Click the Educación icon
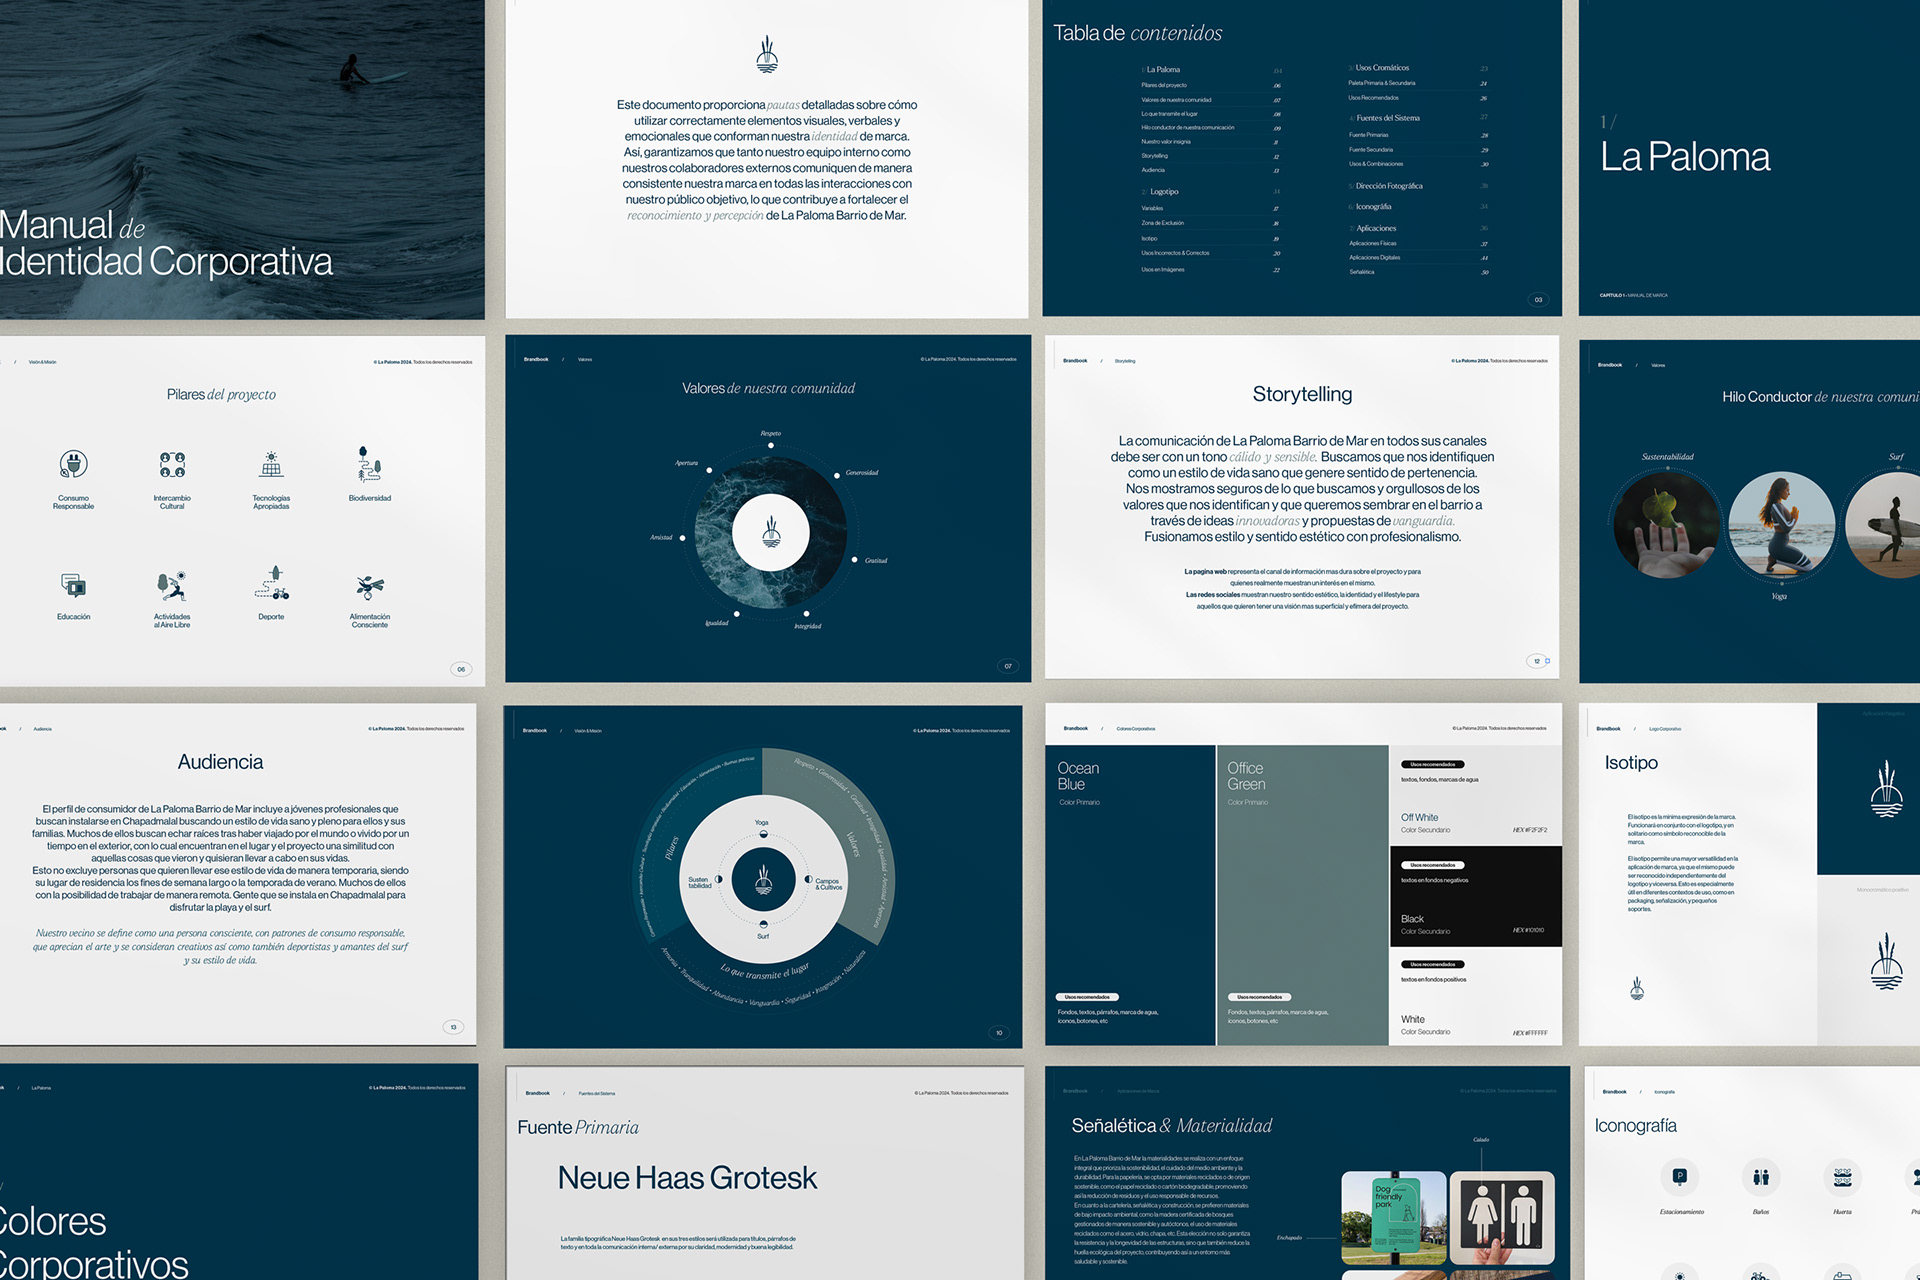This screenshot has height=1280, width=1920. pos(73,585)
